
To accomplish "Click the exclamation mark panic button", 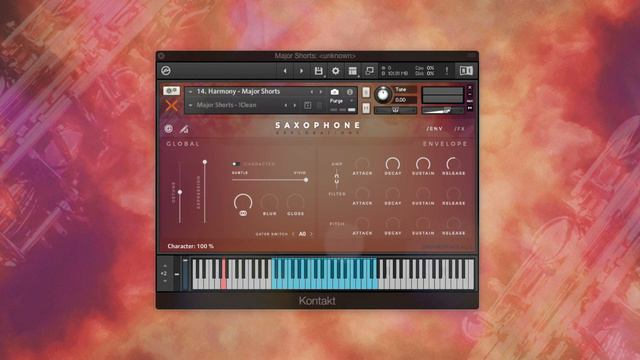I will coord(447,71).
